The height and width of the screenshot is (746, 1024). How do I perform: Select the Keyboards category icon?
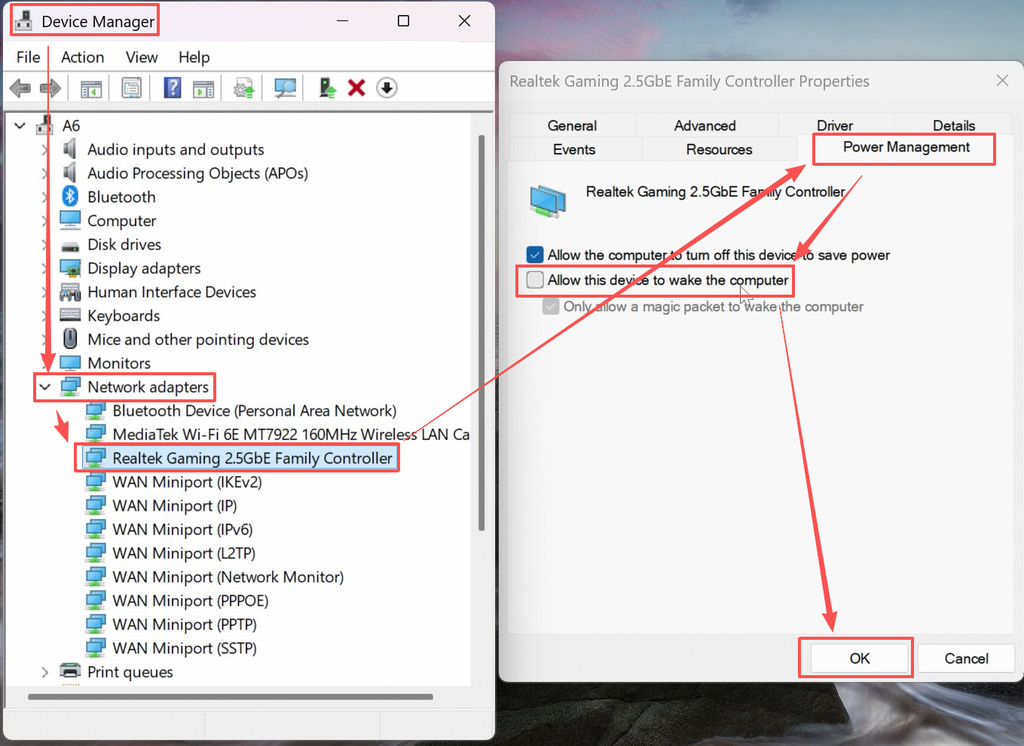[x=70, y=315]
